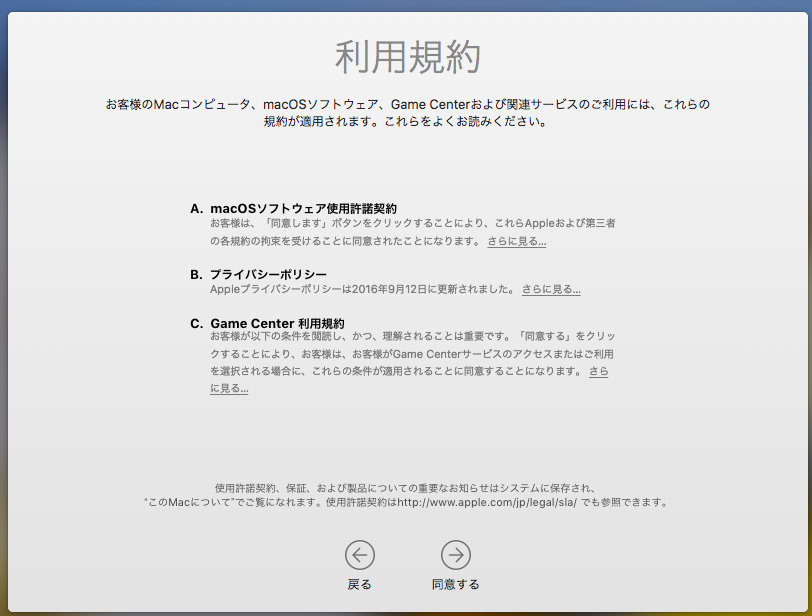This screenshot has height=616, width=812.
Task: Select the 戻る label under back arrow
Action: pyautogui.click(x=359, y=584)
